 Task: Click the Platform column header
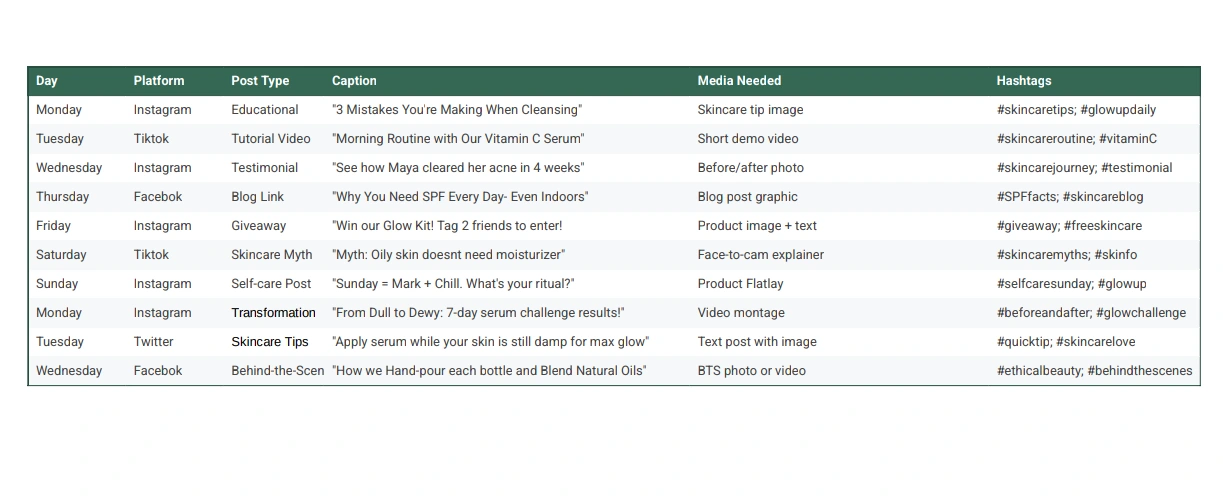tap(159, 81)
